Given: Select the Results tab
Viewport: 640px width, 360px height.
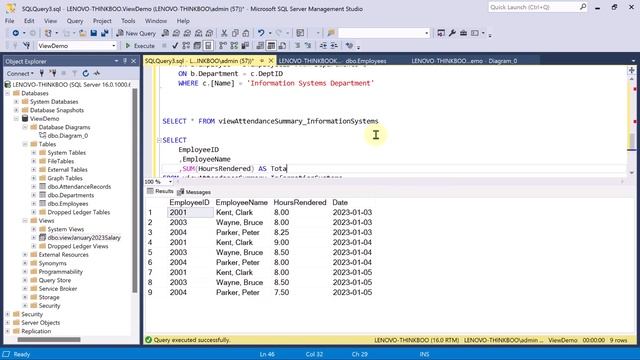Looking at the screenshot, I should click(x=160, y=191).
